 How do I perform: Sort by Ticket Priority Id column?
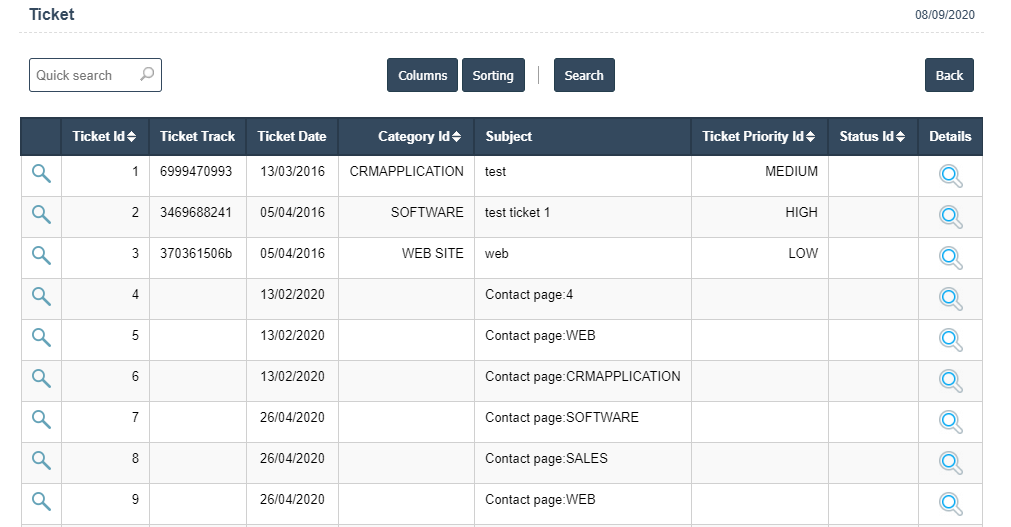coord(759,137)
